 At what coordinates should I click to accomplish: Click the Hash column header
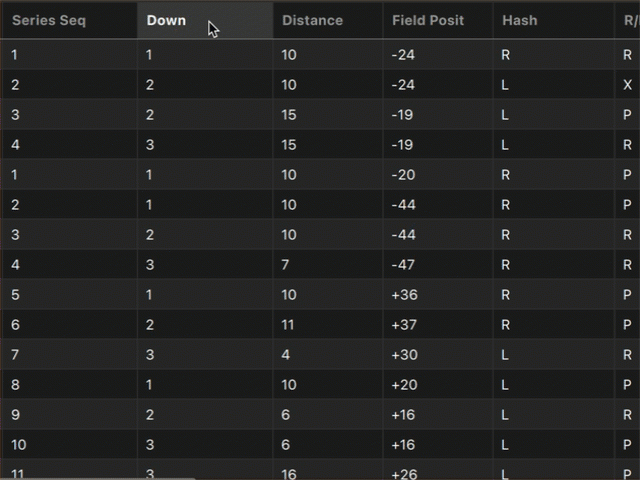(520, 20)
